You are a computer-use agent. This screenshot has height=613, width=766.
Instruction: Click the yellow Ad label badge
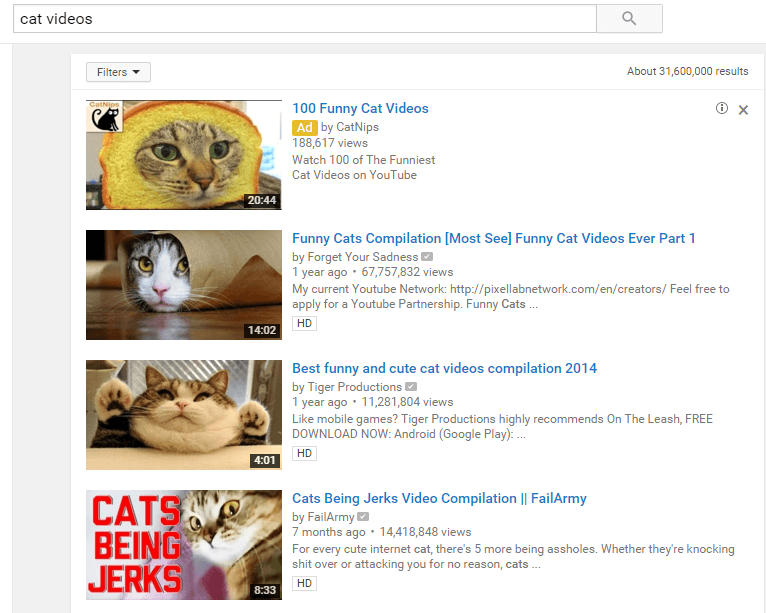point(304,127)
